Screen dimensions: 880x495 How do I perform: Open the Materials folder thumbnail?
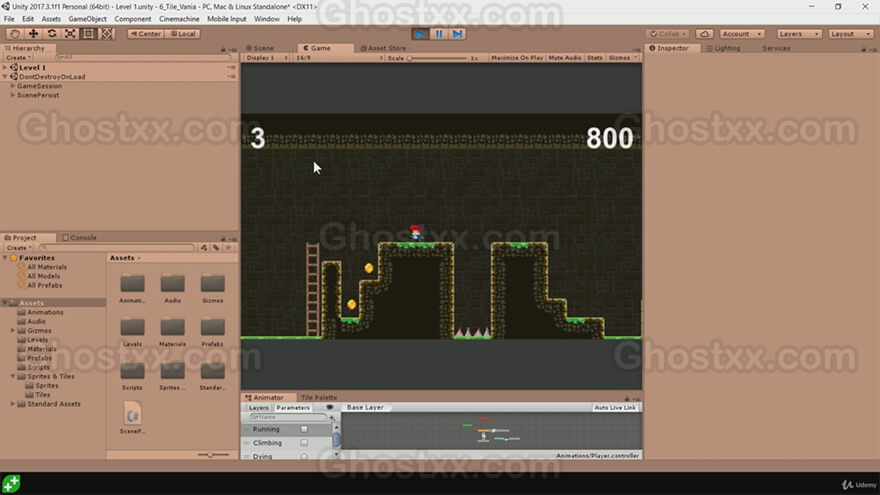(x=172, y=327)
